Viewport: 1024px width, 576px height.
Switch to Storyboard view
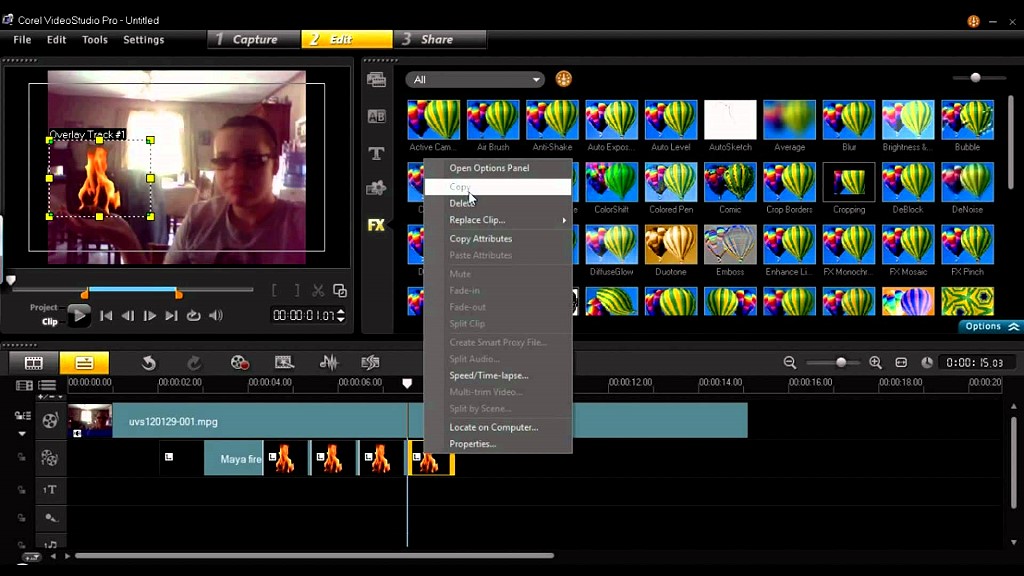pos(33,362)
